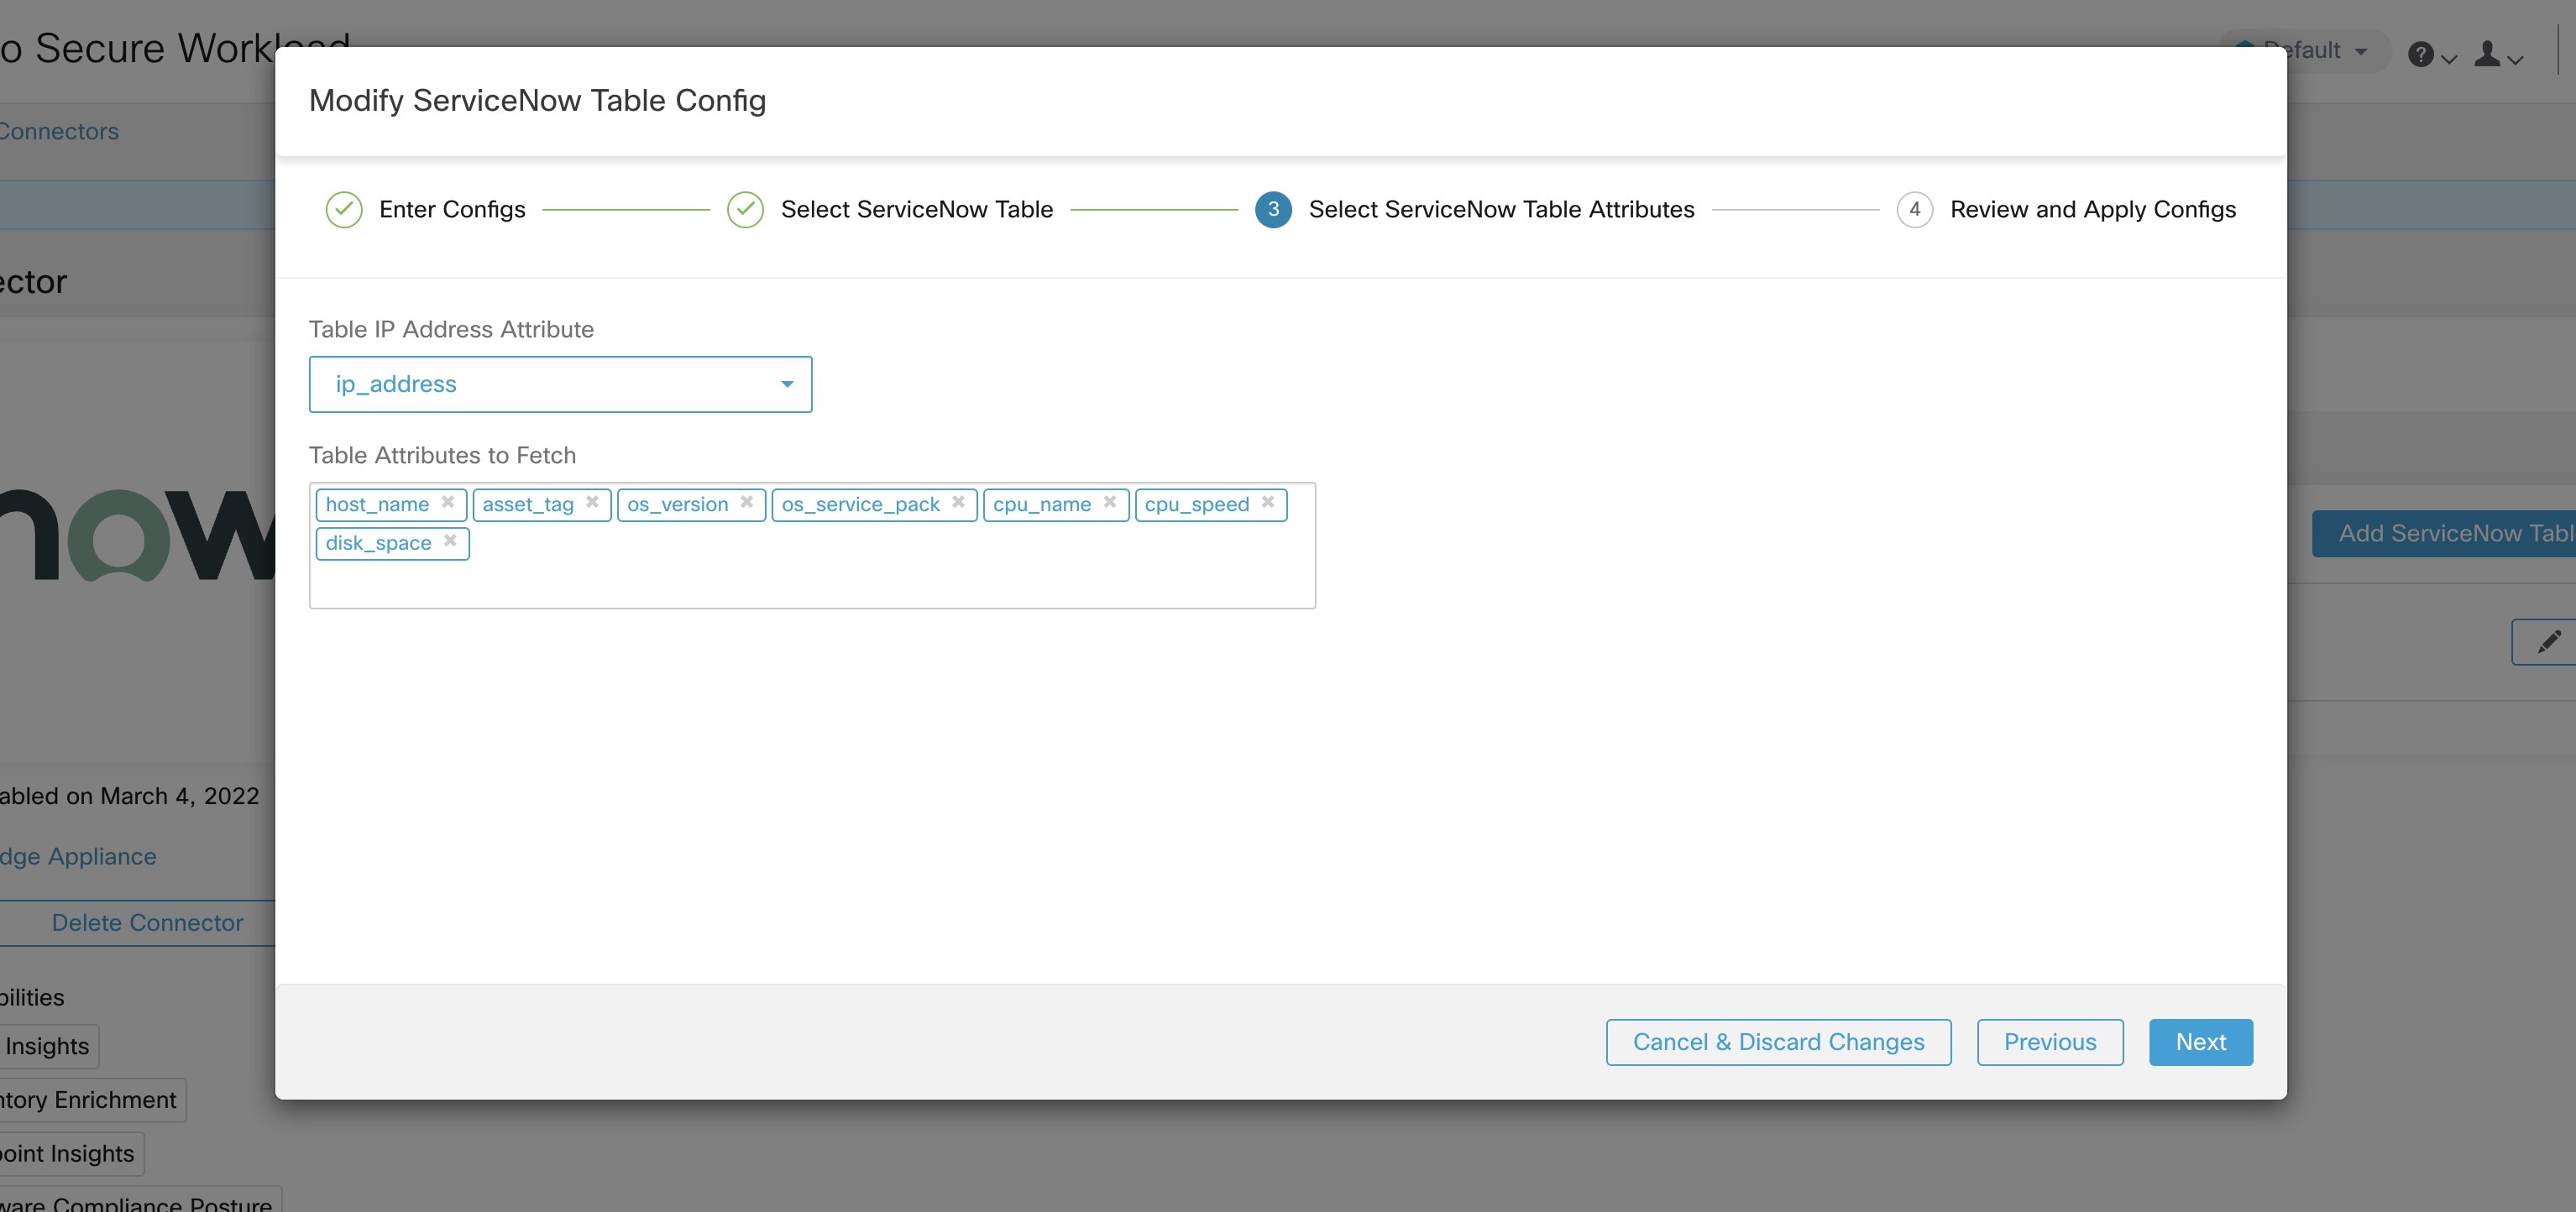The height and width of the screenshot is (1212, 2576).
Task: Click the step 3 circle icon for Table Attributes
Action: [1271, 208]
